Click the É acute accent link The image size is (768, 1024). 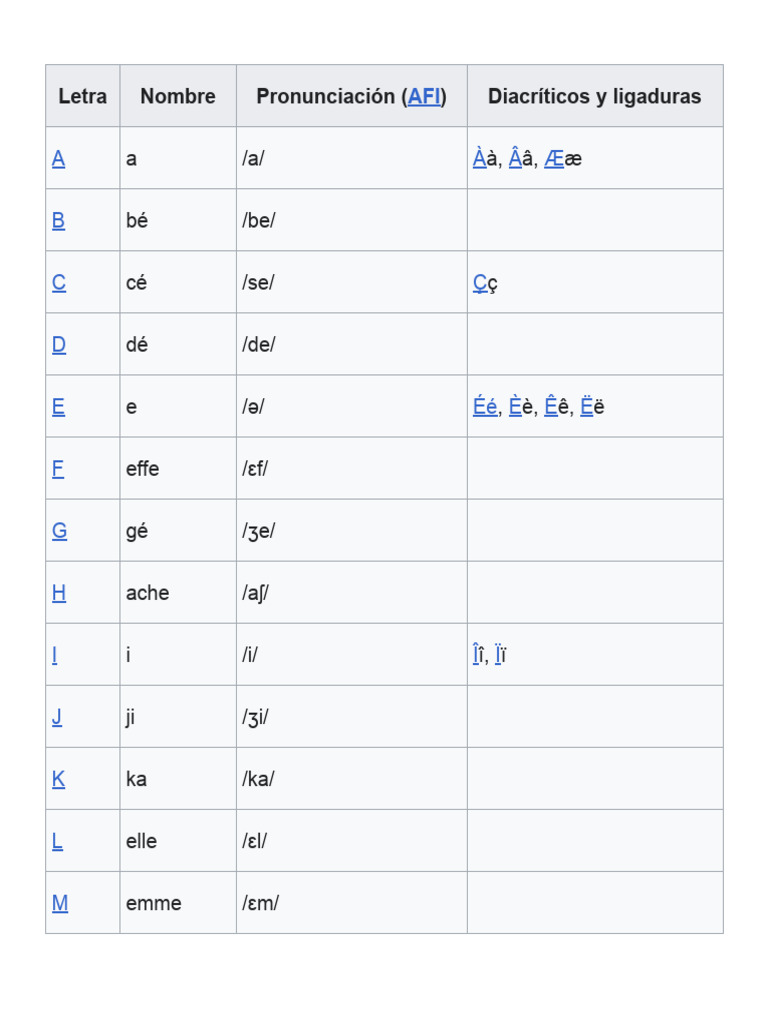pos(479,406)
